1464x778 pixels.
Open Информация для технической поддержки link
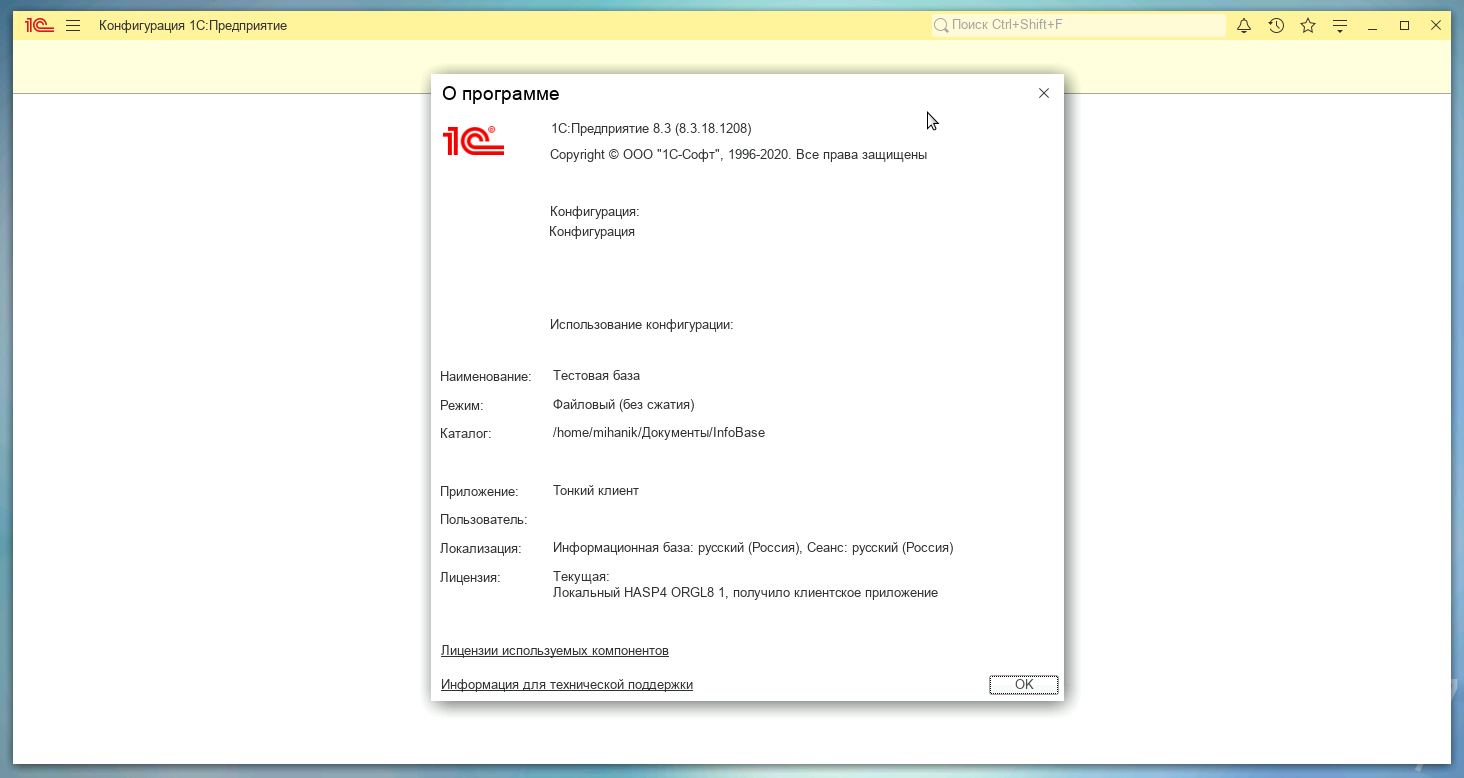[567, 685]
